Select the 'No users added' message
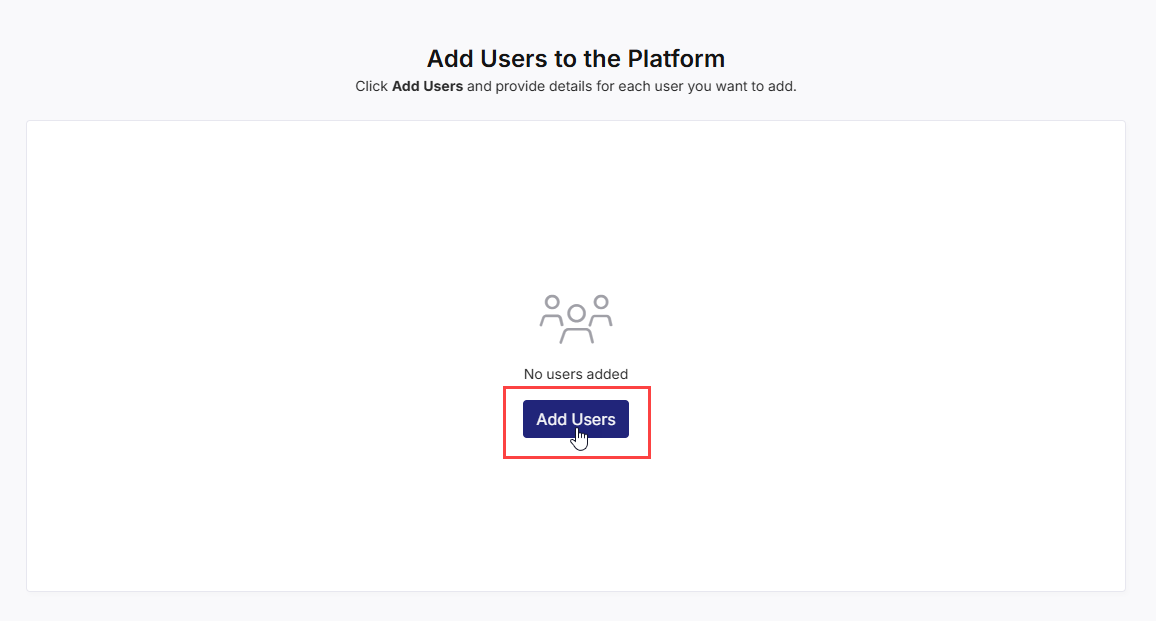Viewport: 1156px width, 621px height. pos(576,373)
